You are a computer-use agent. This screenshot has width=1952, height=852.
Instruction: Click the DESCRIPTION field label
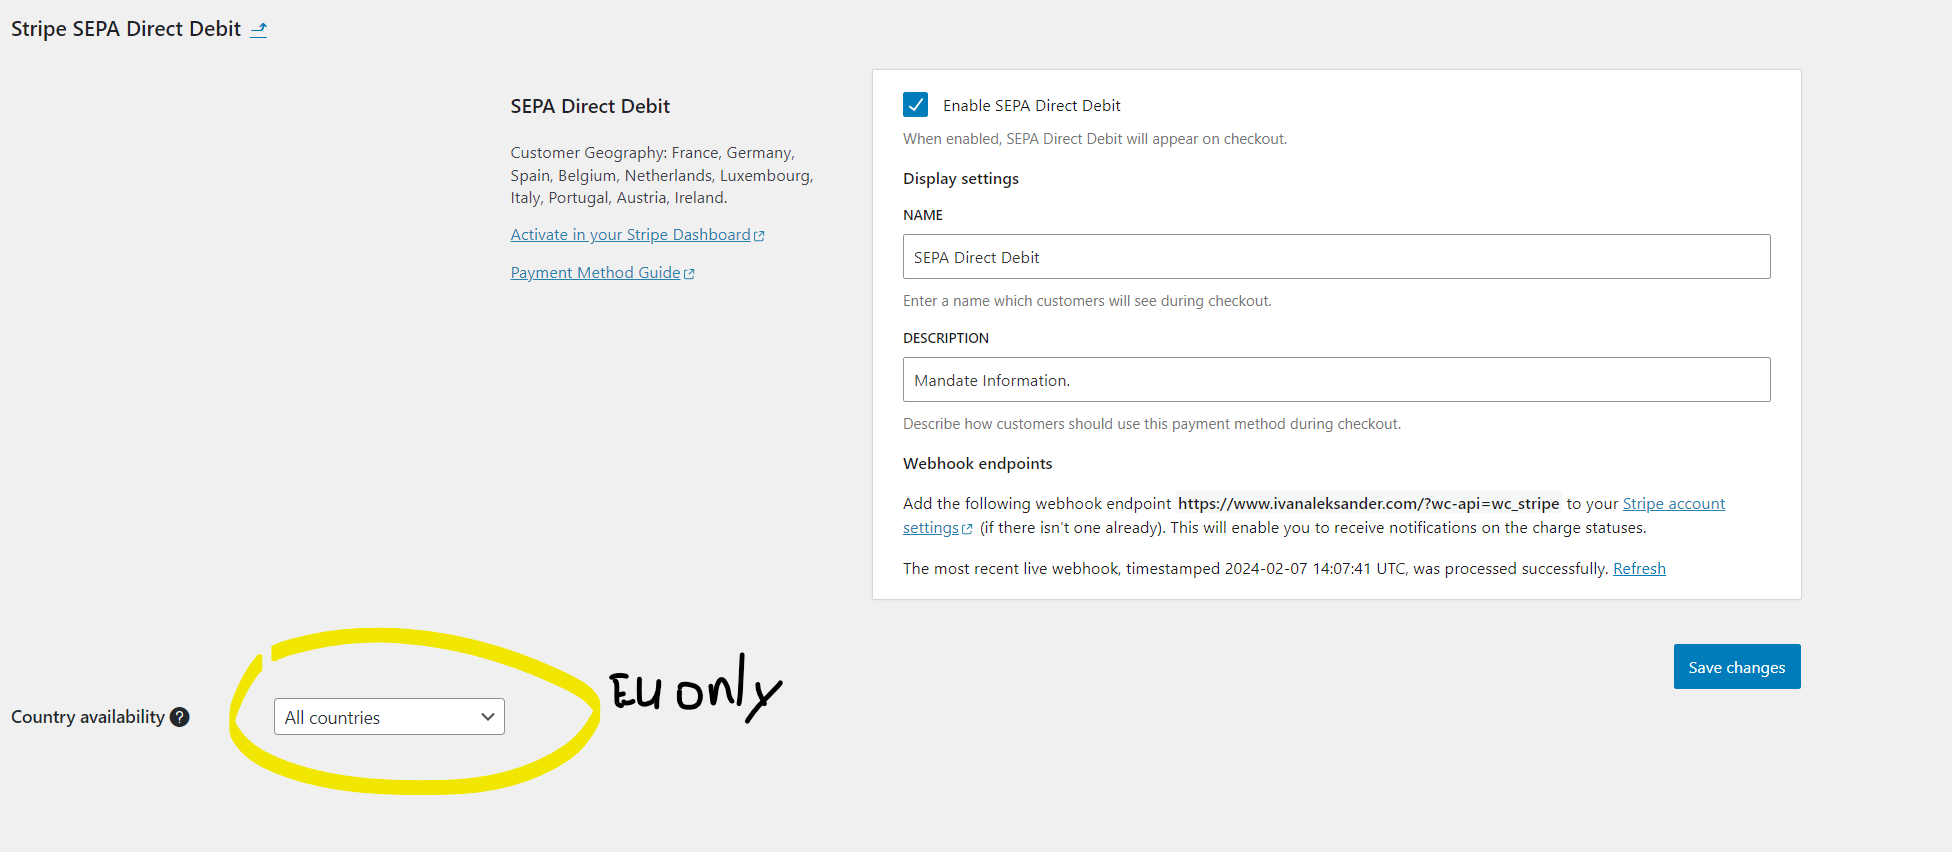946,338
